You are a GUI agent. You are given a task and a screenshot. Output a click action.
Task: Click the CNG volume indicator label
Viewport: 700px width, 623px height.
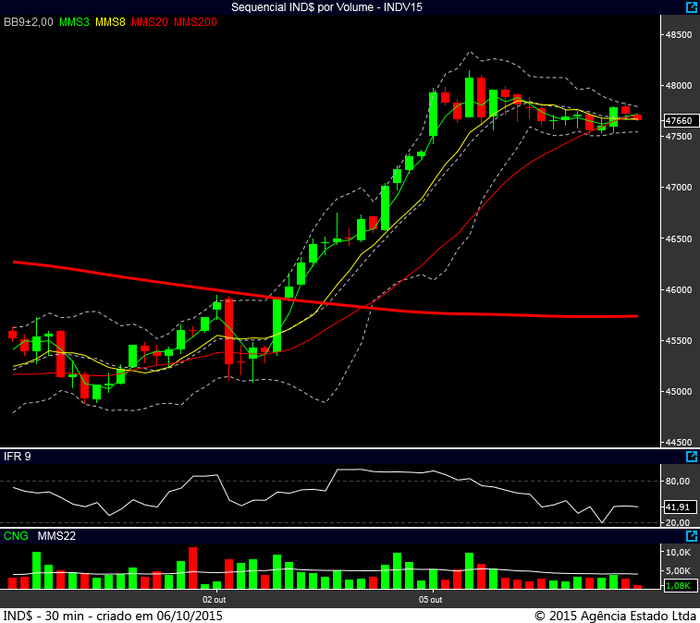point(16,536)
